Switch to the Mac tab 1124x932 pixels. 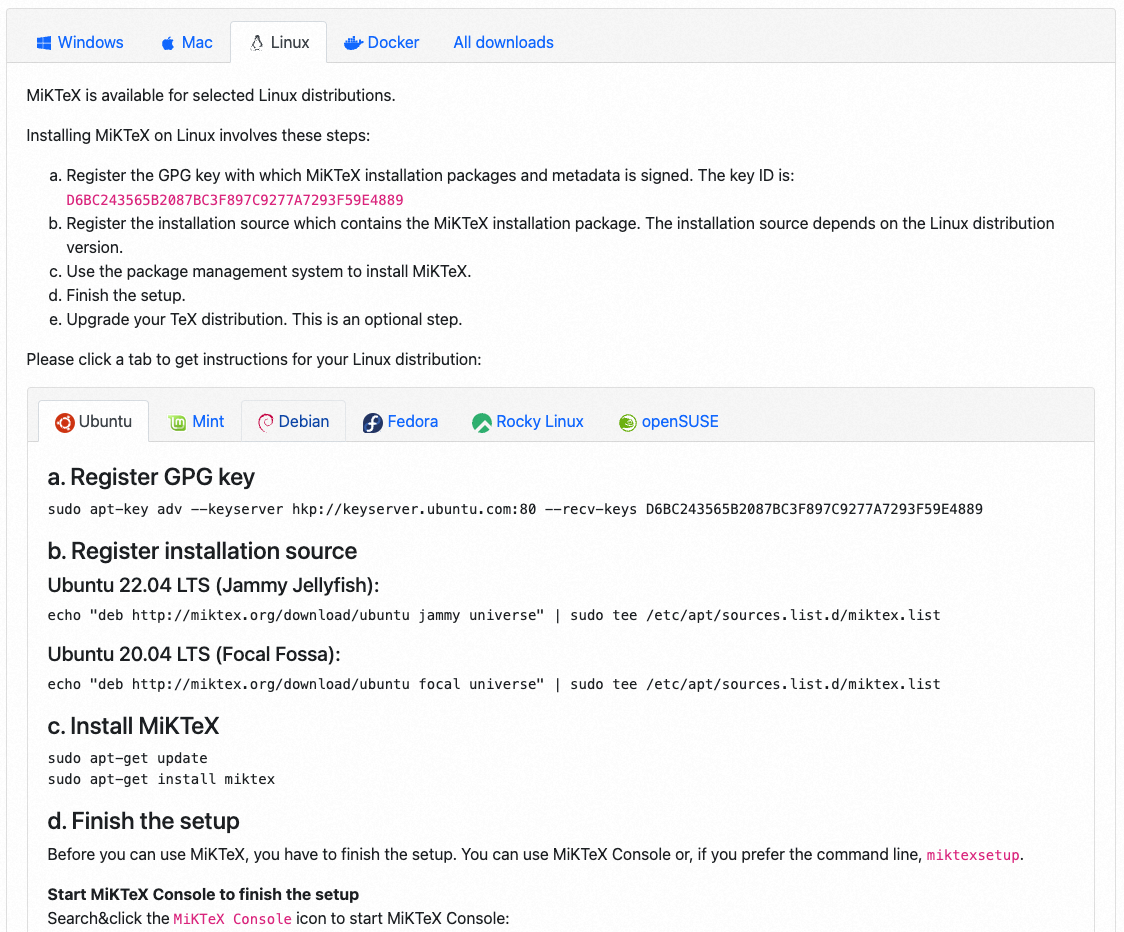186,42
